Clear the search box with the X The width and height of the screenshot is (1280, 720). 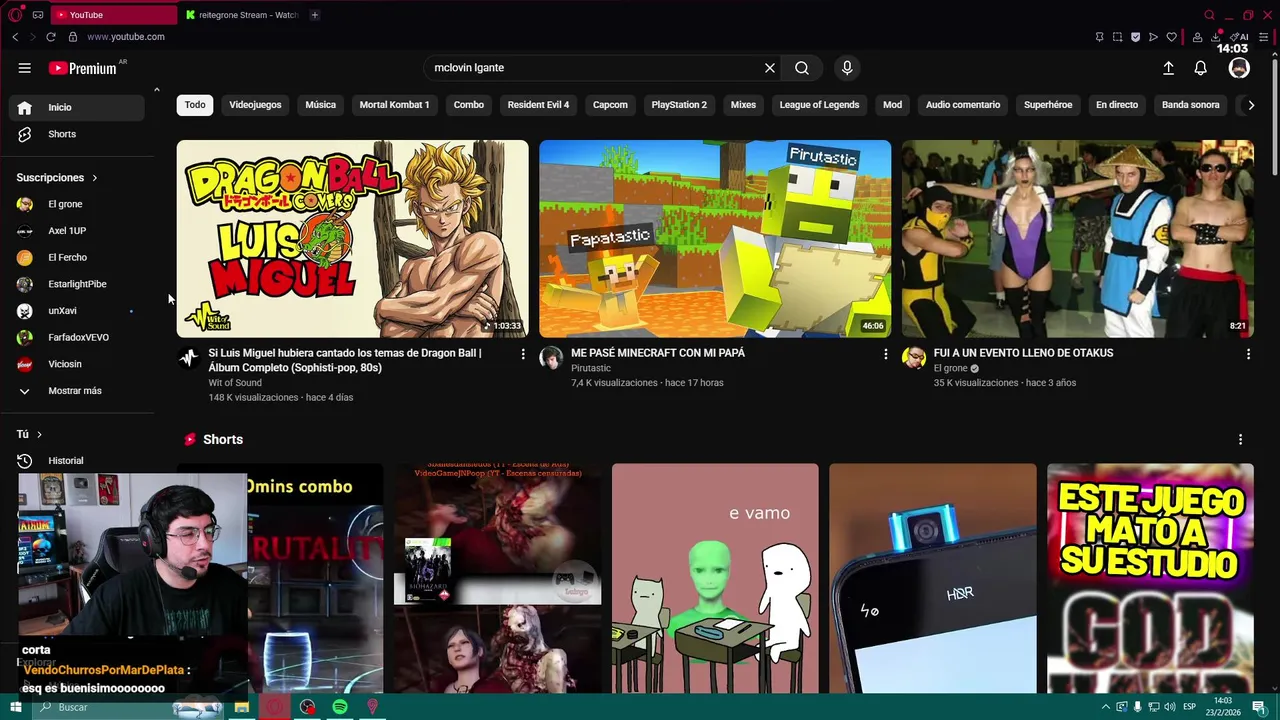click(770, 68)
